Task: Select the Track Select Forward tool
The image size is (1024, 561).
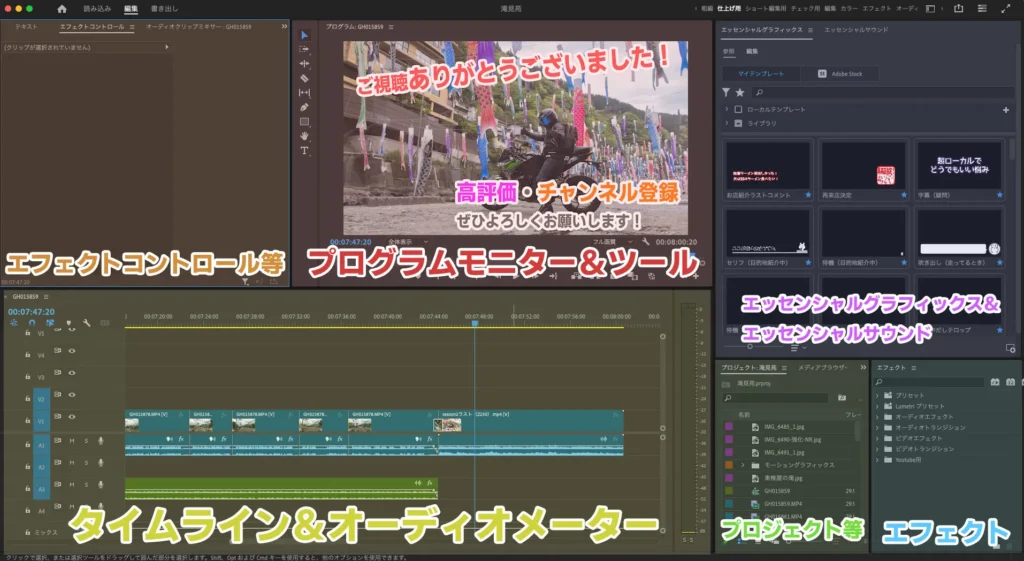Action: click(x=304, y=48)
